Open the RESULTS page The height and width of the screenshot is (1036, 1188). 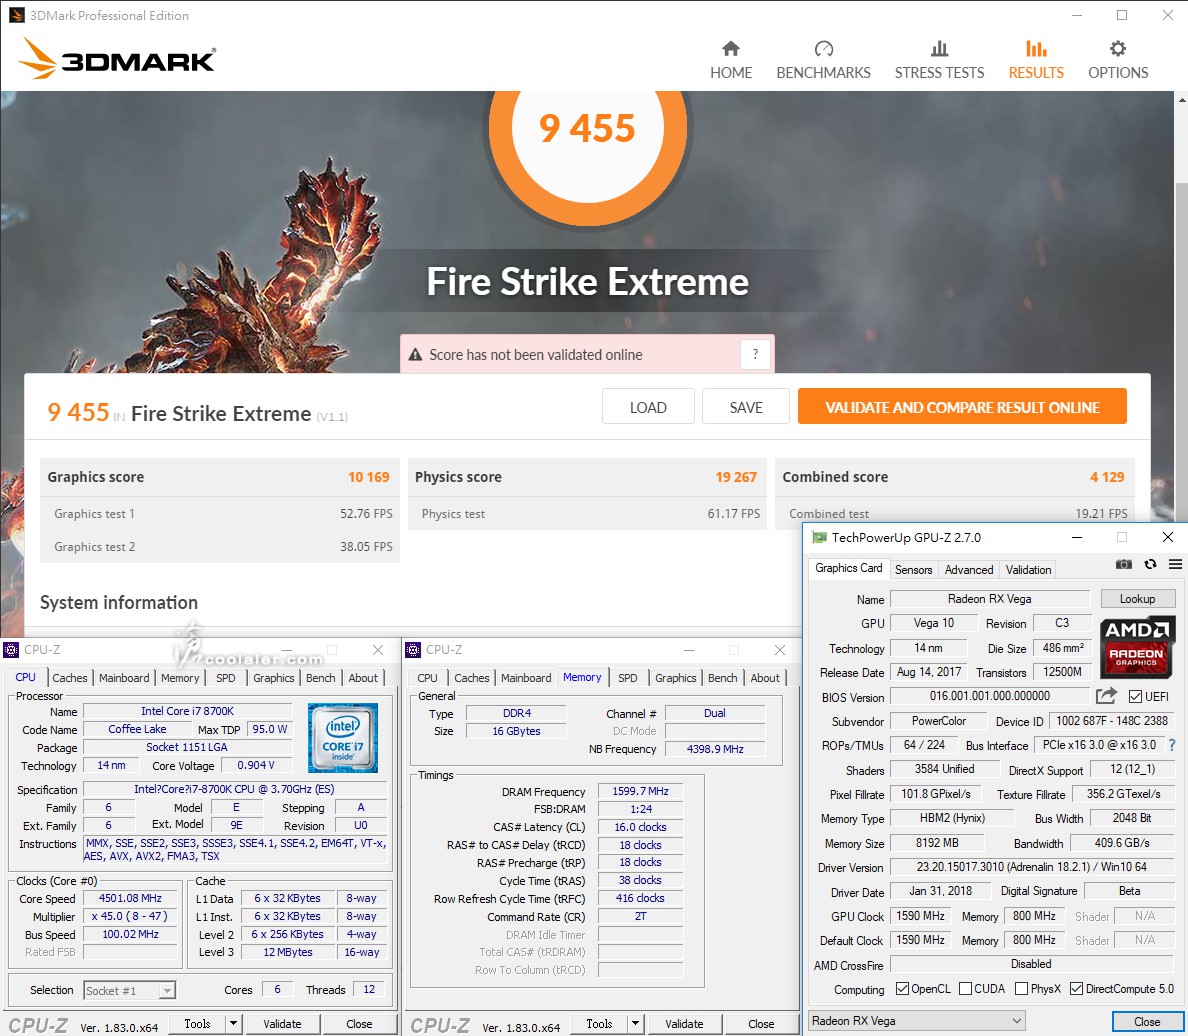pos(1036,61)
